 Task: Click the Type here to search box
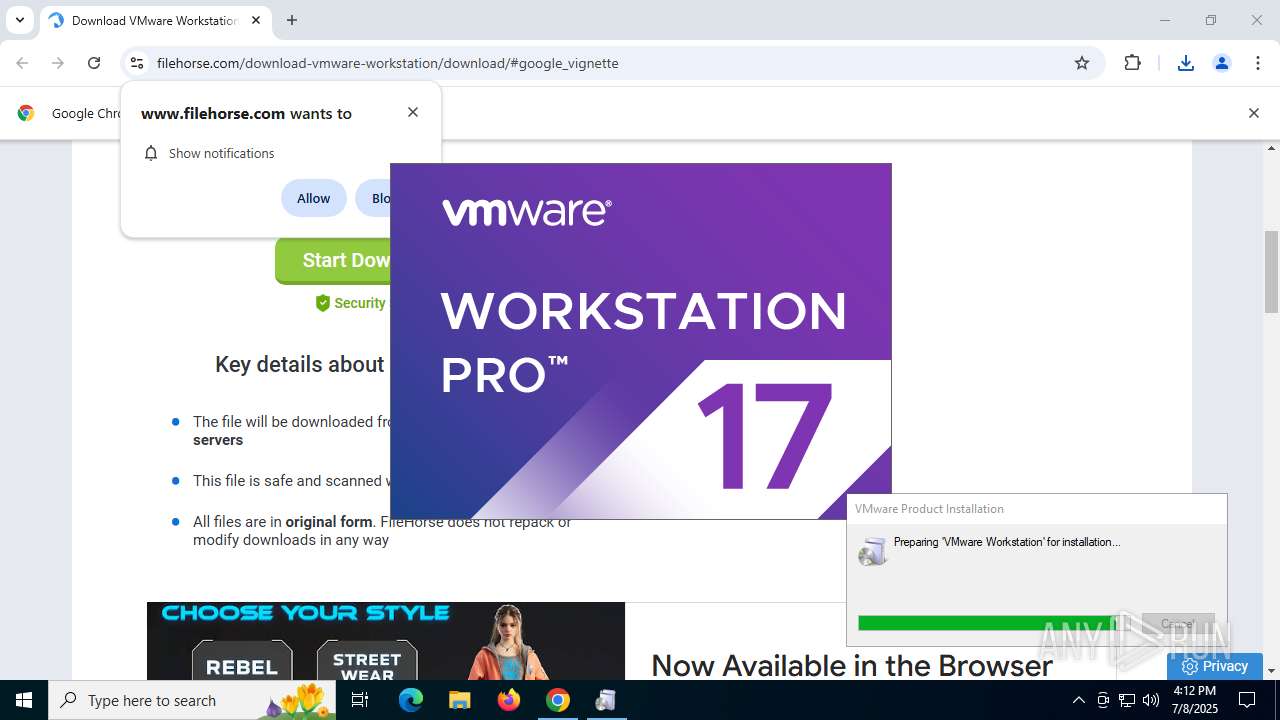[x=194, y=700]
